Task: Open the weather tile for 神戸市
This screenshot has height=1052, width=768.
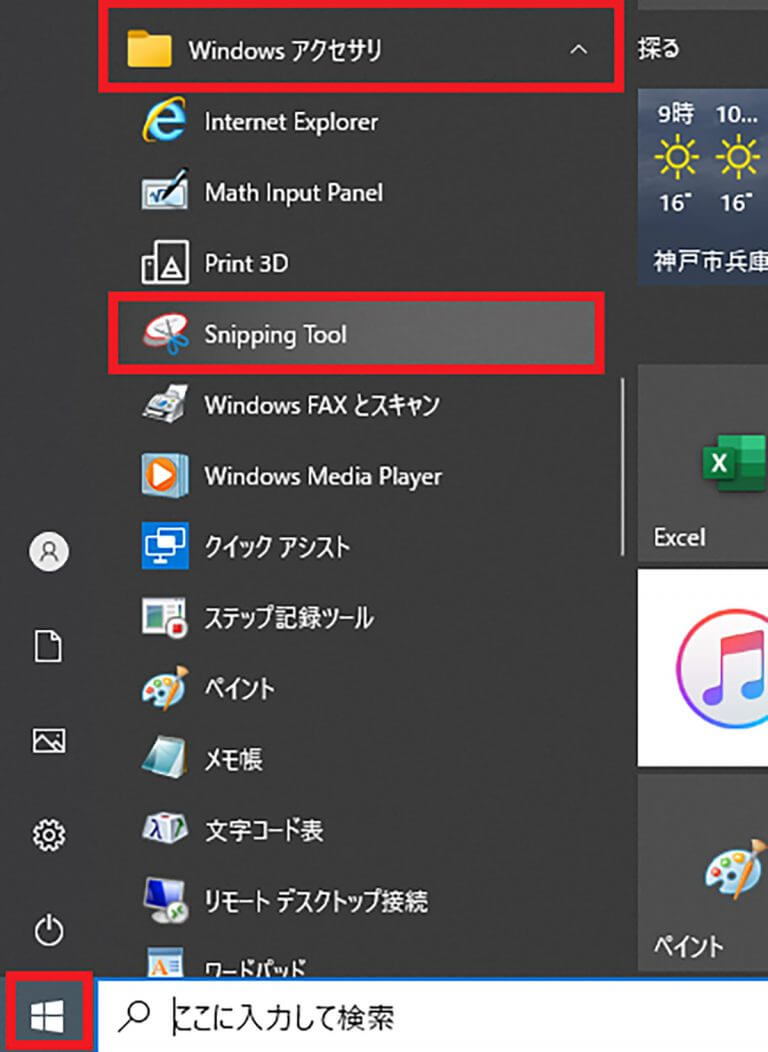Action: point(703,187)
